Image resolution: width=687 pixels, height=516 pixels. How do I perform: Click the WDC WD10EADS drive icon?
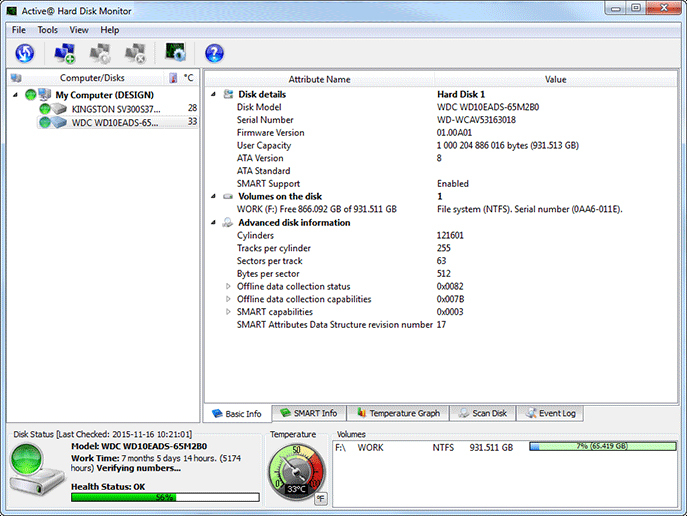[x=59, y=122]
